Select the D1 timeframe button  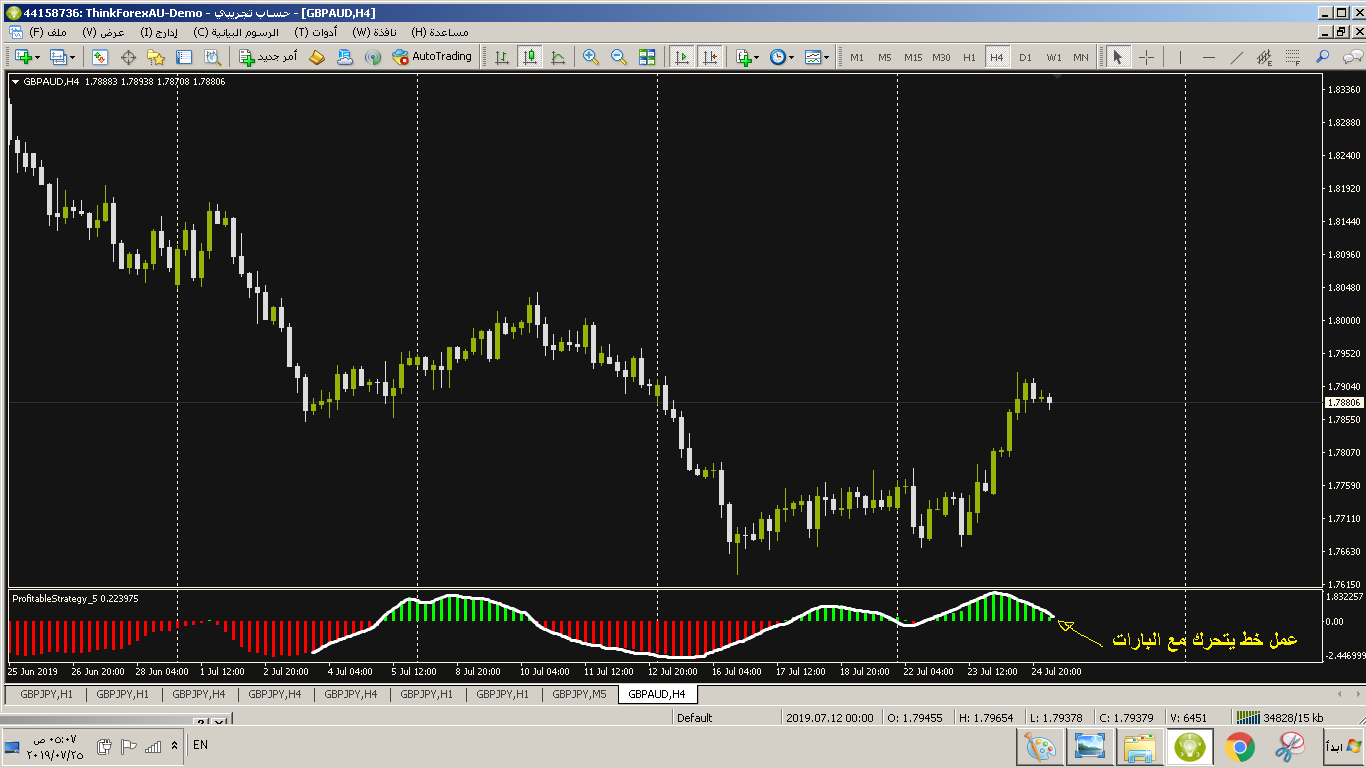point(1025,57)
